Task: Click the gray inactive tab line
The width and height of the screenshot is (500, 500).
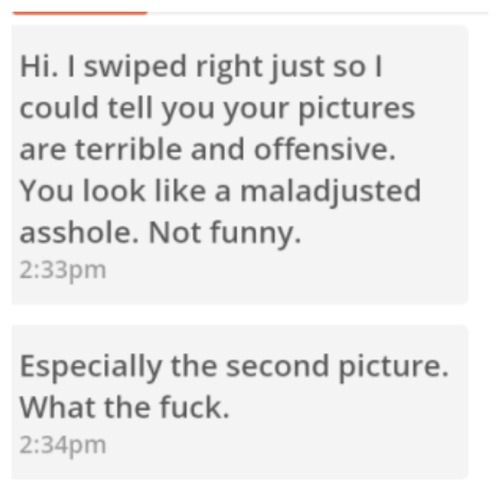Action: point(318,13)
